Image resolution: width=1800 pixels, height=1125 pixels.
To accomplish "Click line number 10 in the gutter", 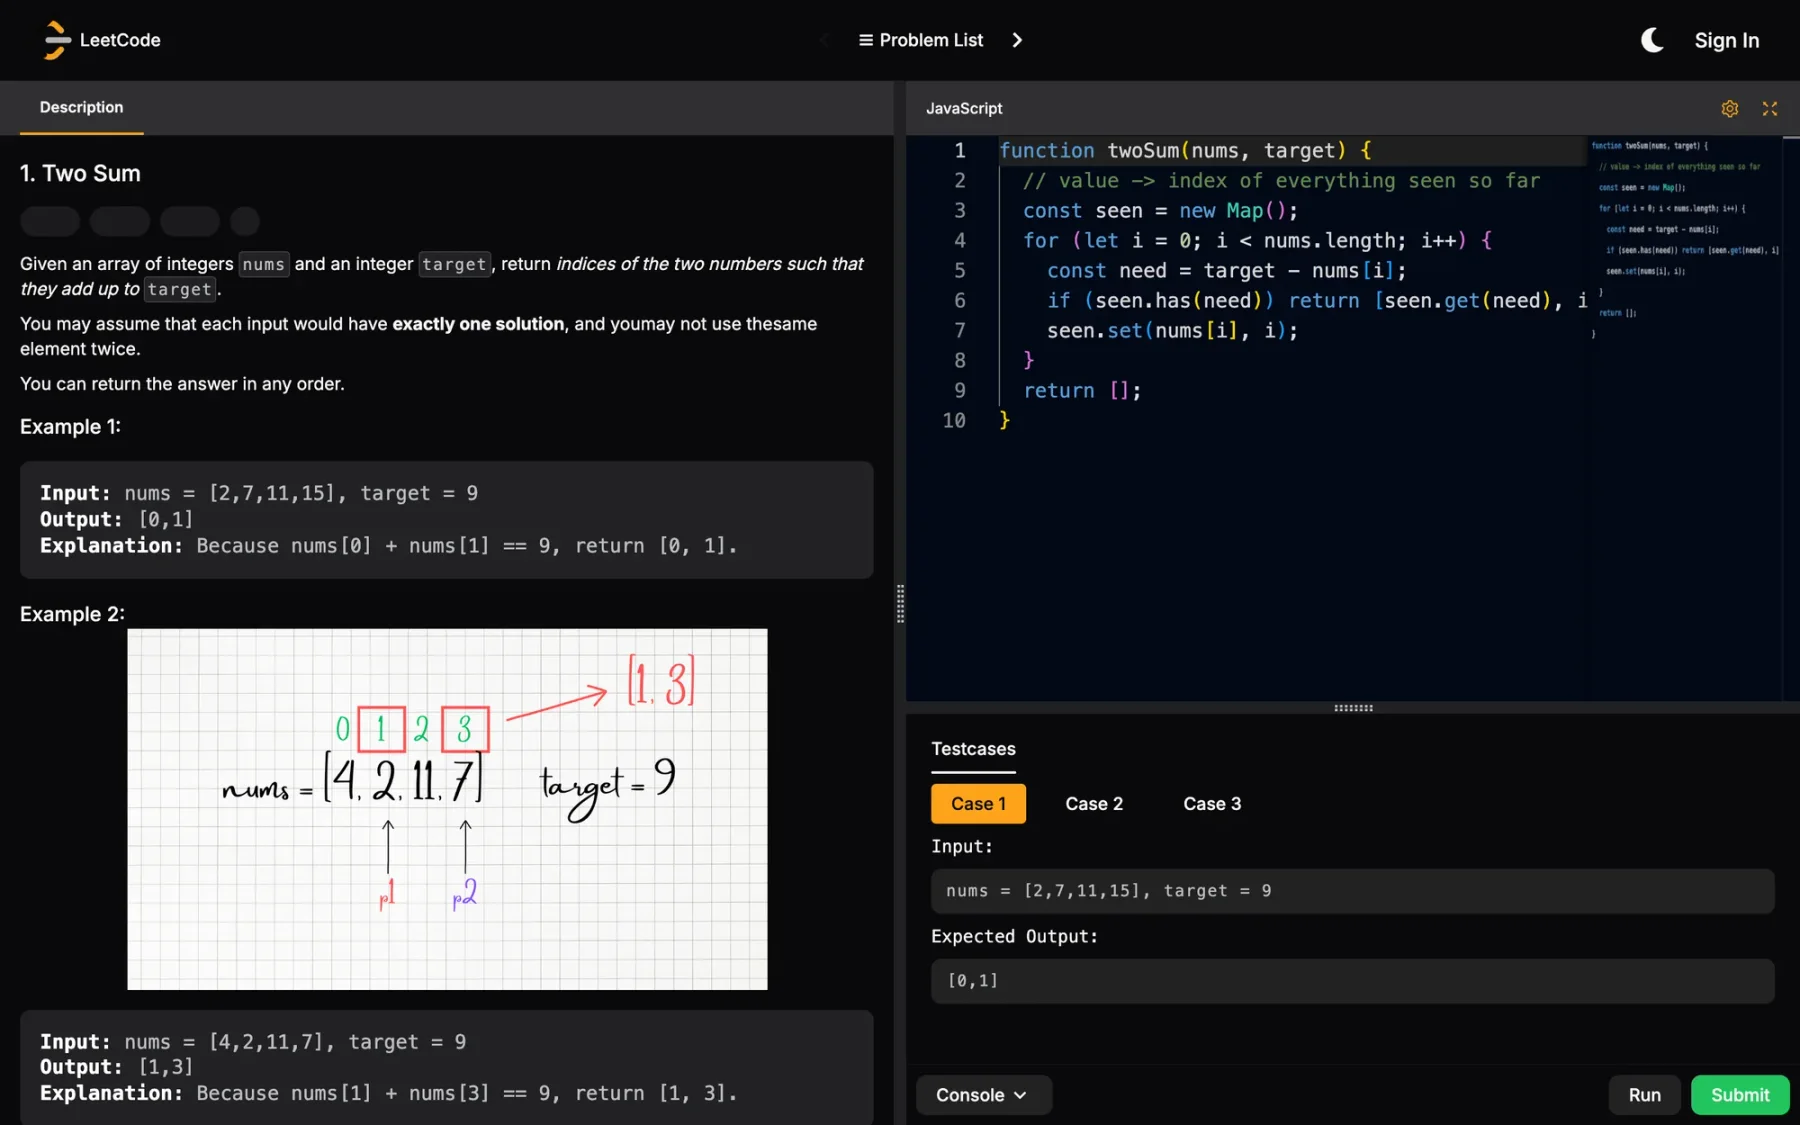I will coord(954,421).
